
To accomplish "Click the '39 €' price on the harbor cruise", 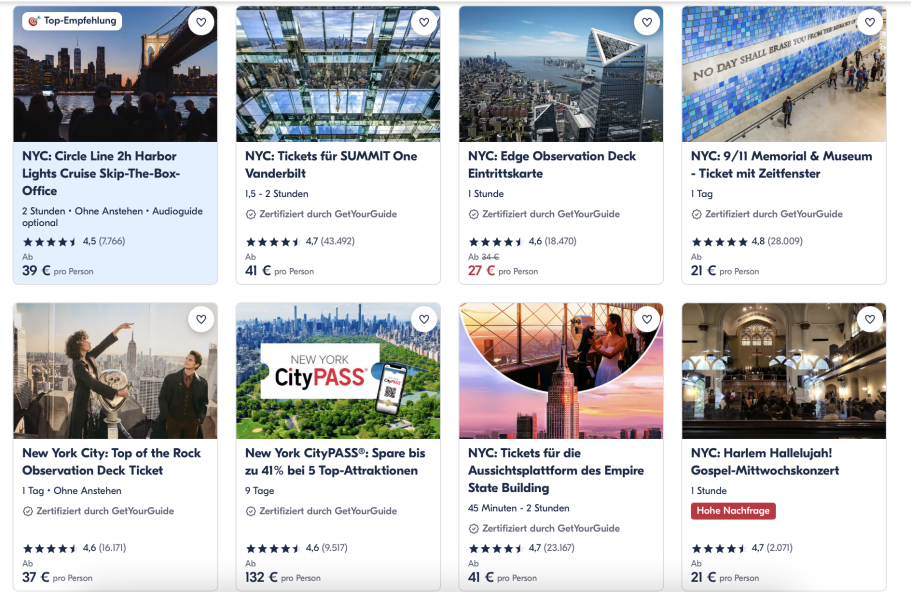I will tap(36, 271).
